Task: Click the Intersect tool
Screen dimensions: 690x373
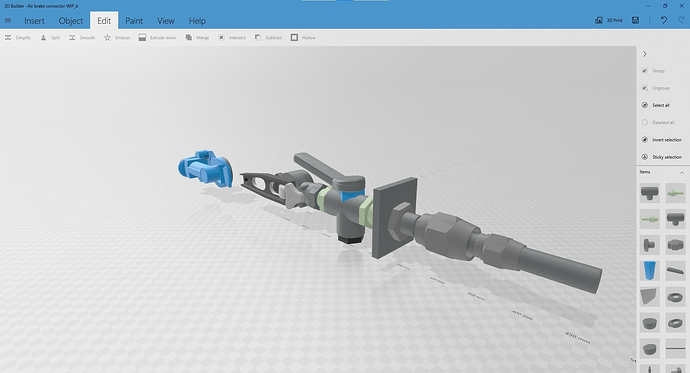Action: click(x=232, y=38)
